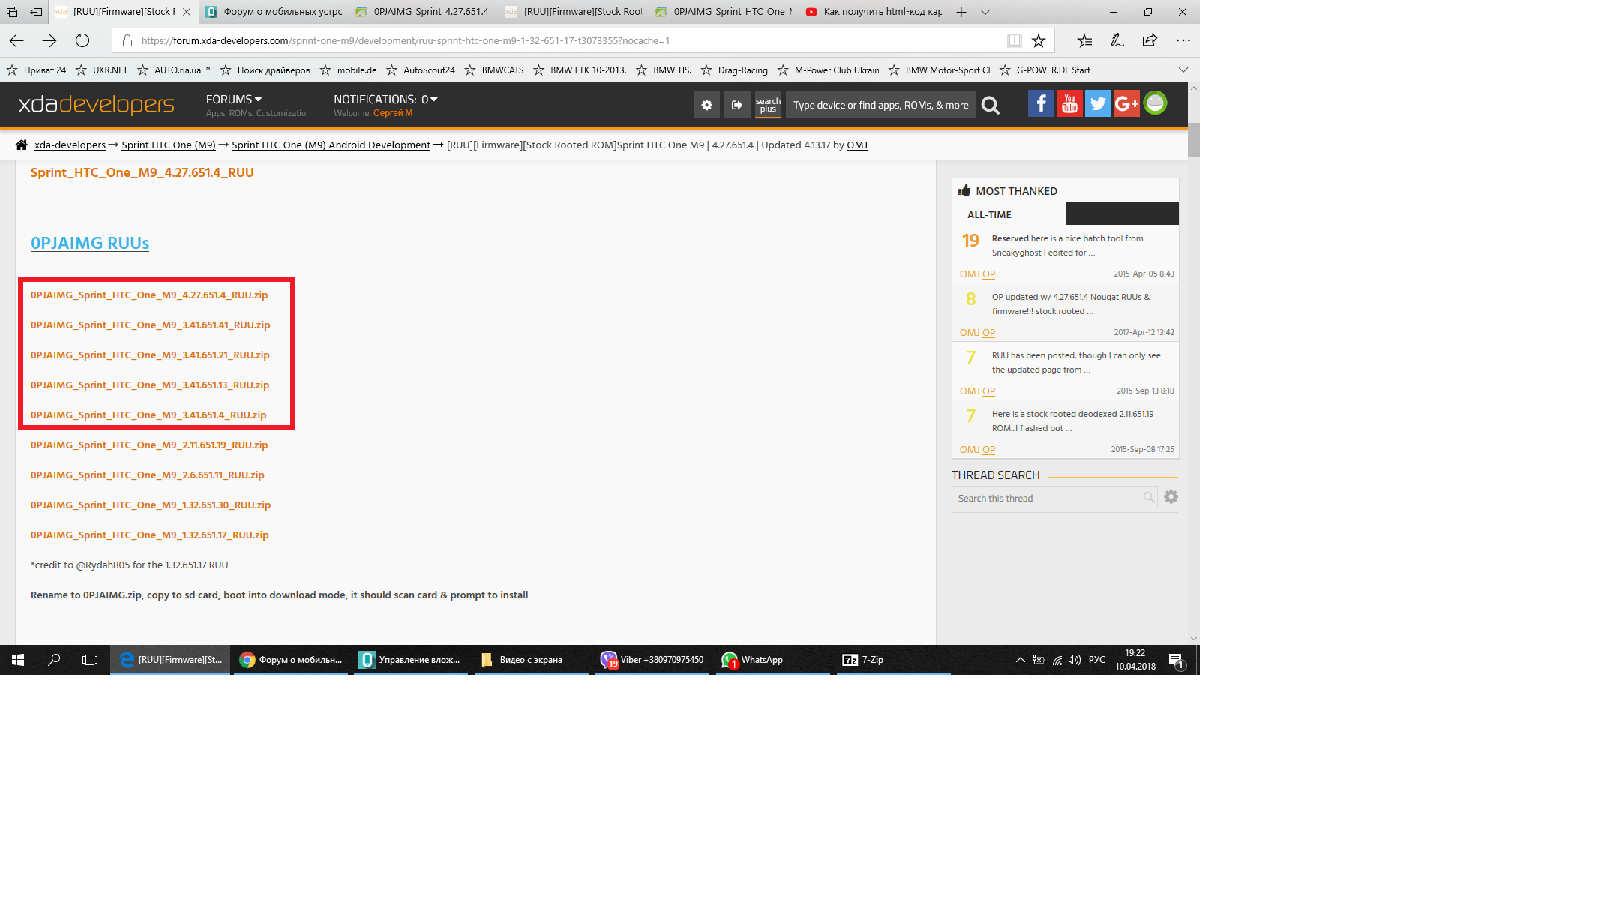Switch to the Форум о мобильных browser tab
This screenshot has height=900, width=1600.
coord(273,12)
